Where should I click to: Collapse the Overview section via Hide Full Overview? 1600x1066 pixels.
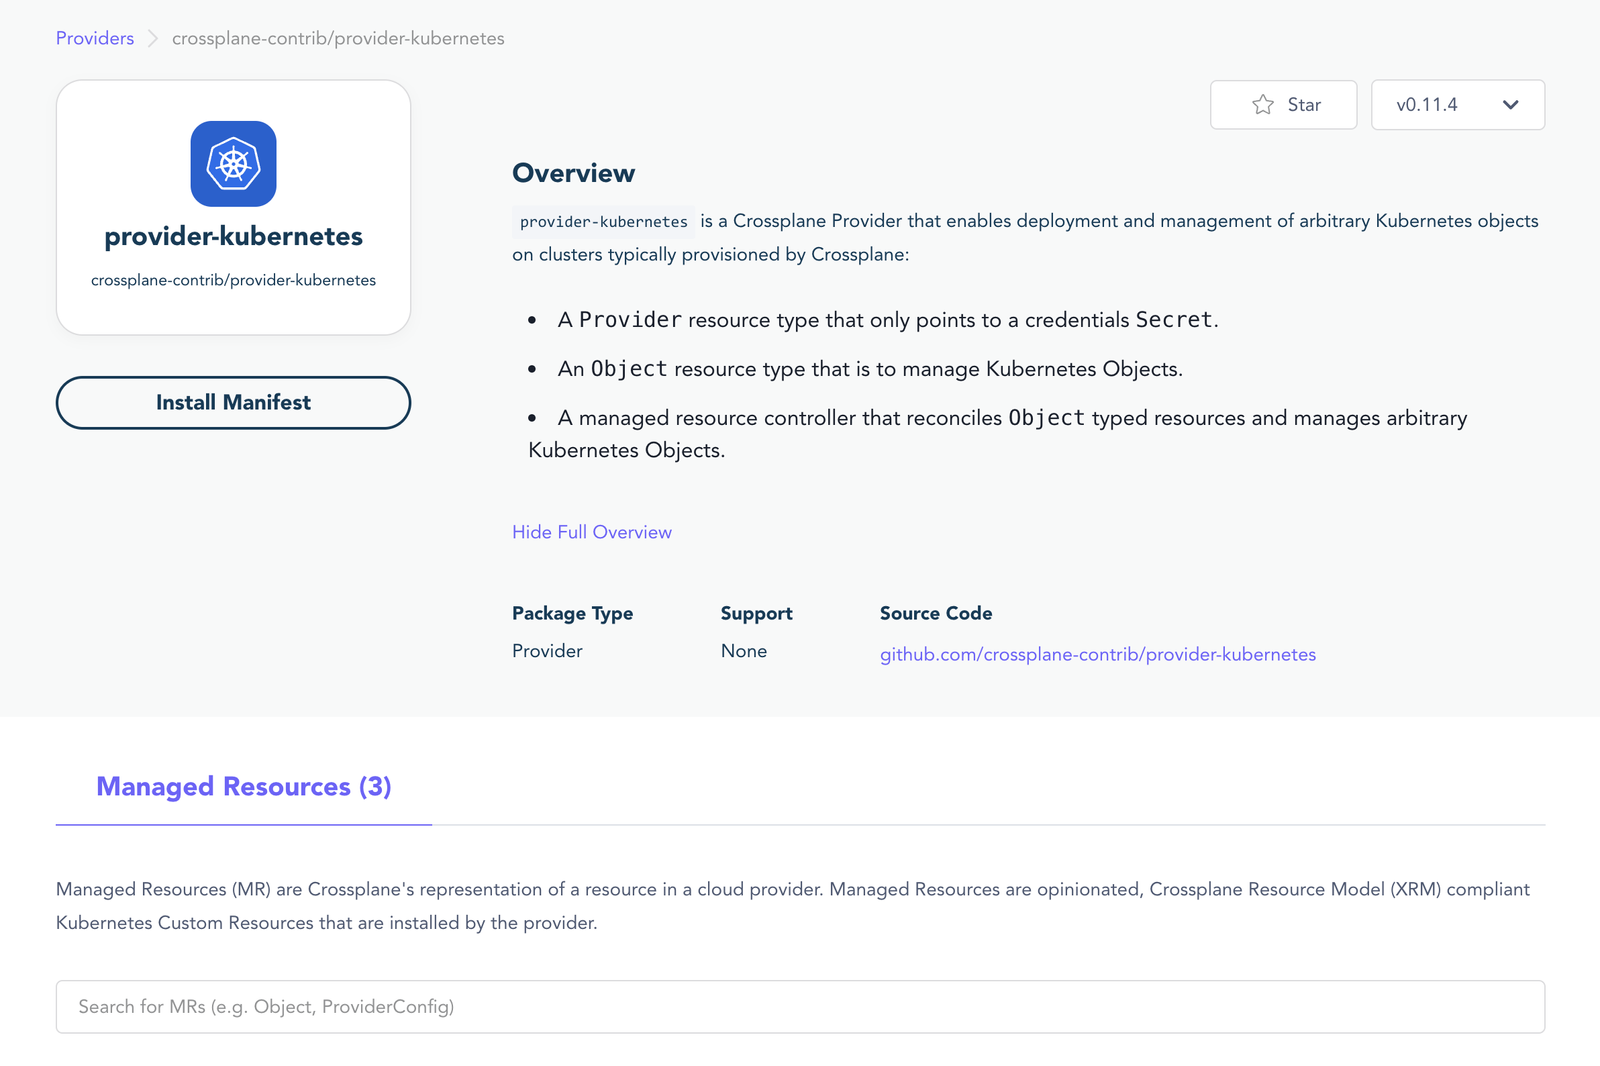coord(591,531)
